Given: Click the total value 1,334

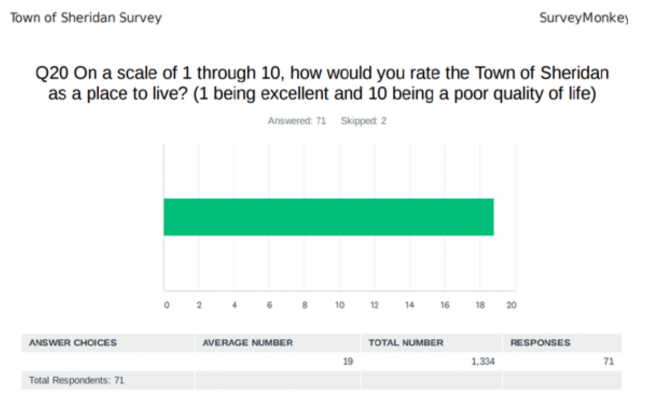Looking at the screenshot, I should point(483,362).
